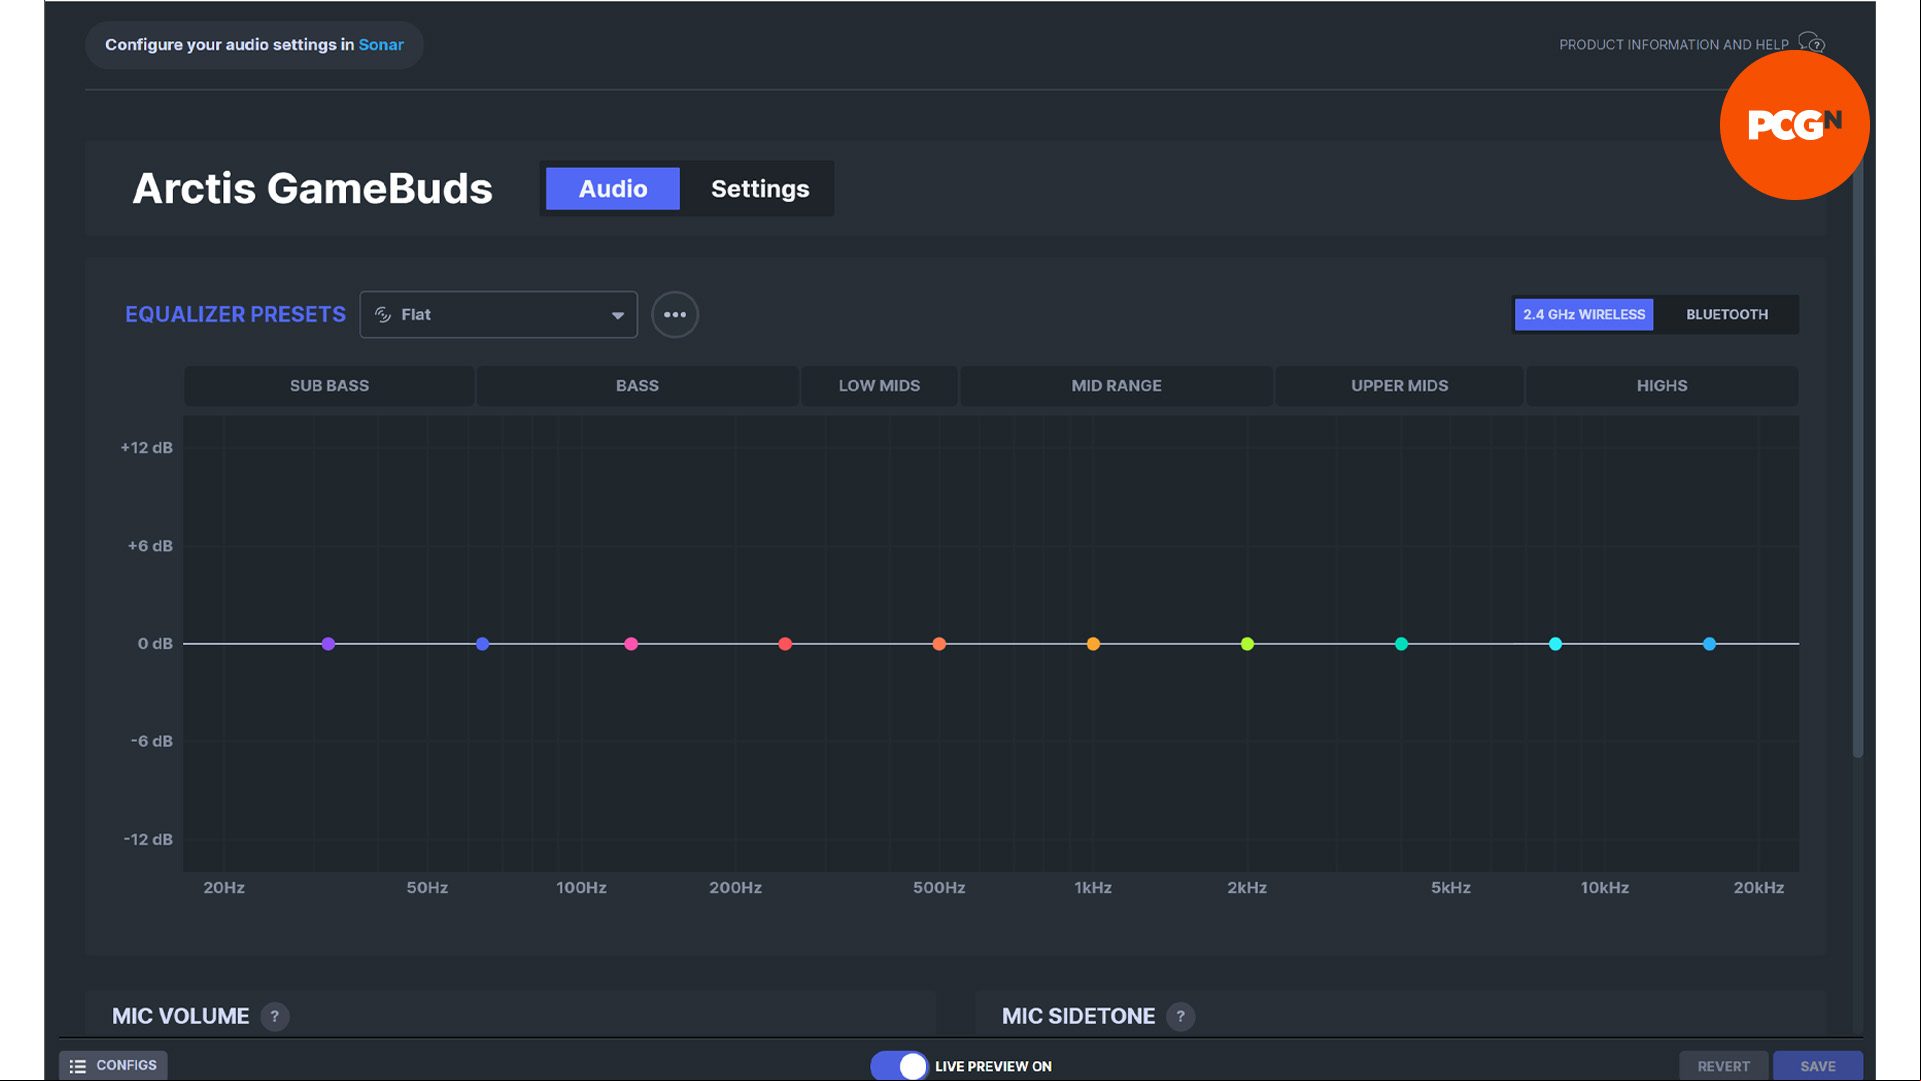Click the Revert button
Viewport: 1921px width, 1081px height.
pos(1723,1066)
